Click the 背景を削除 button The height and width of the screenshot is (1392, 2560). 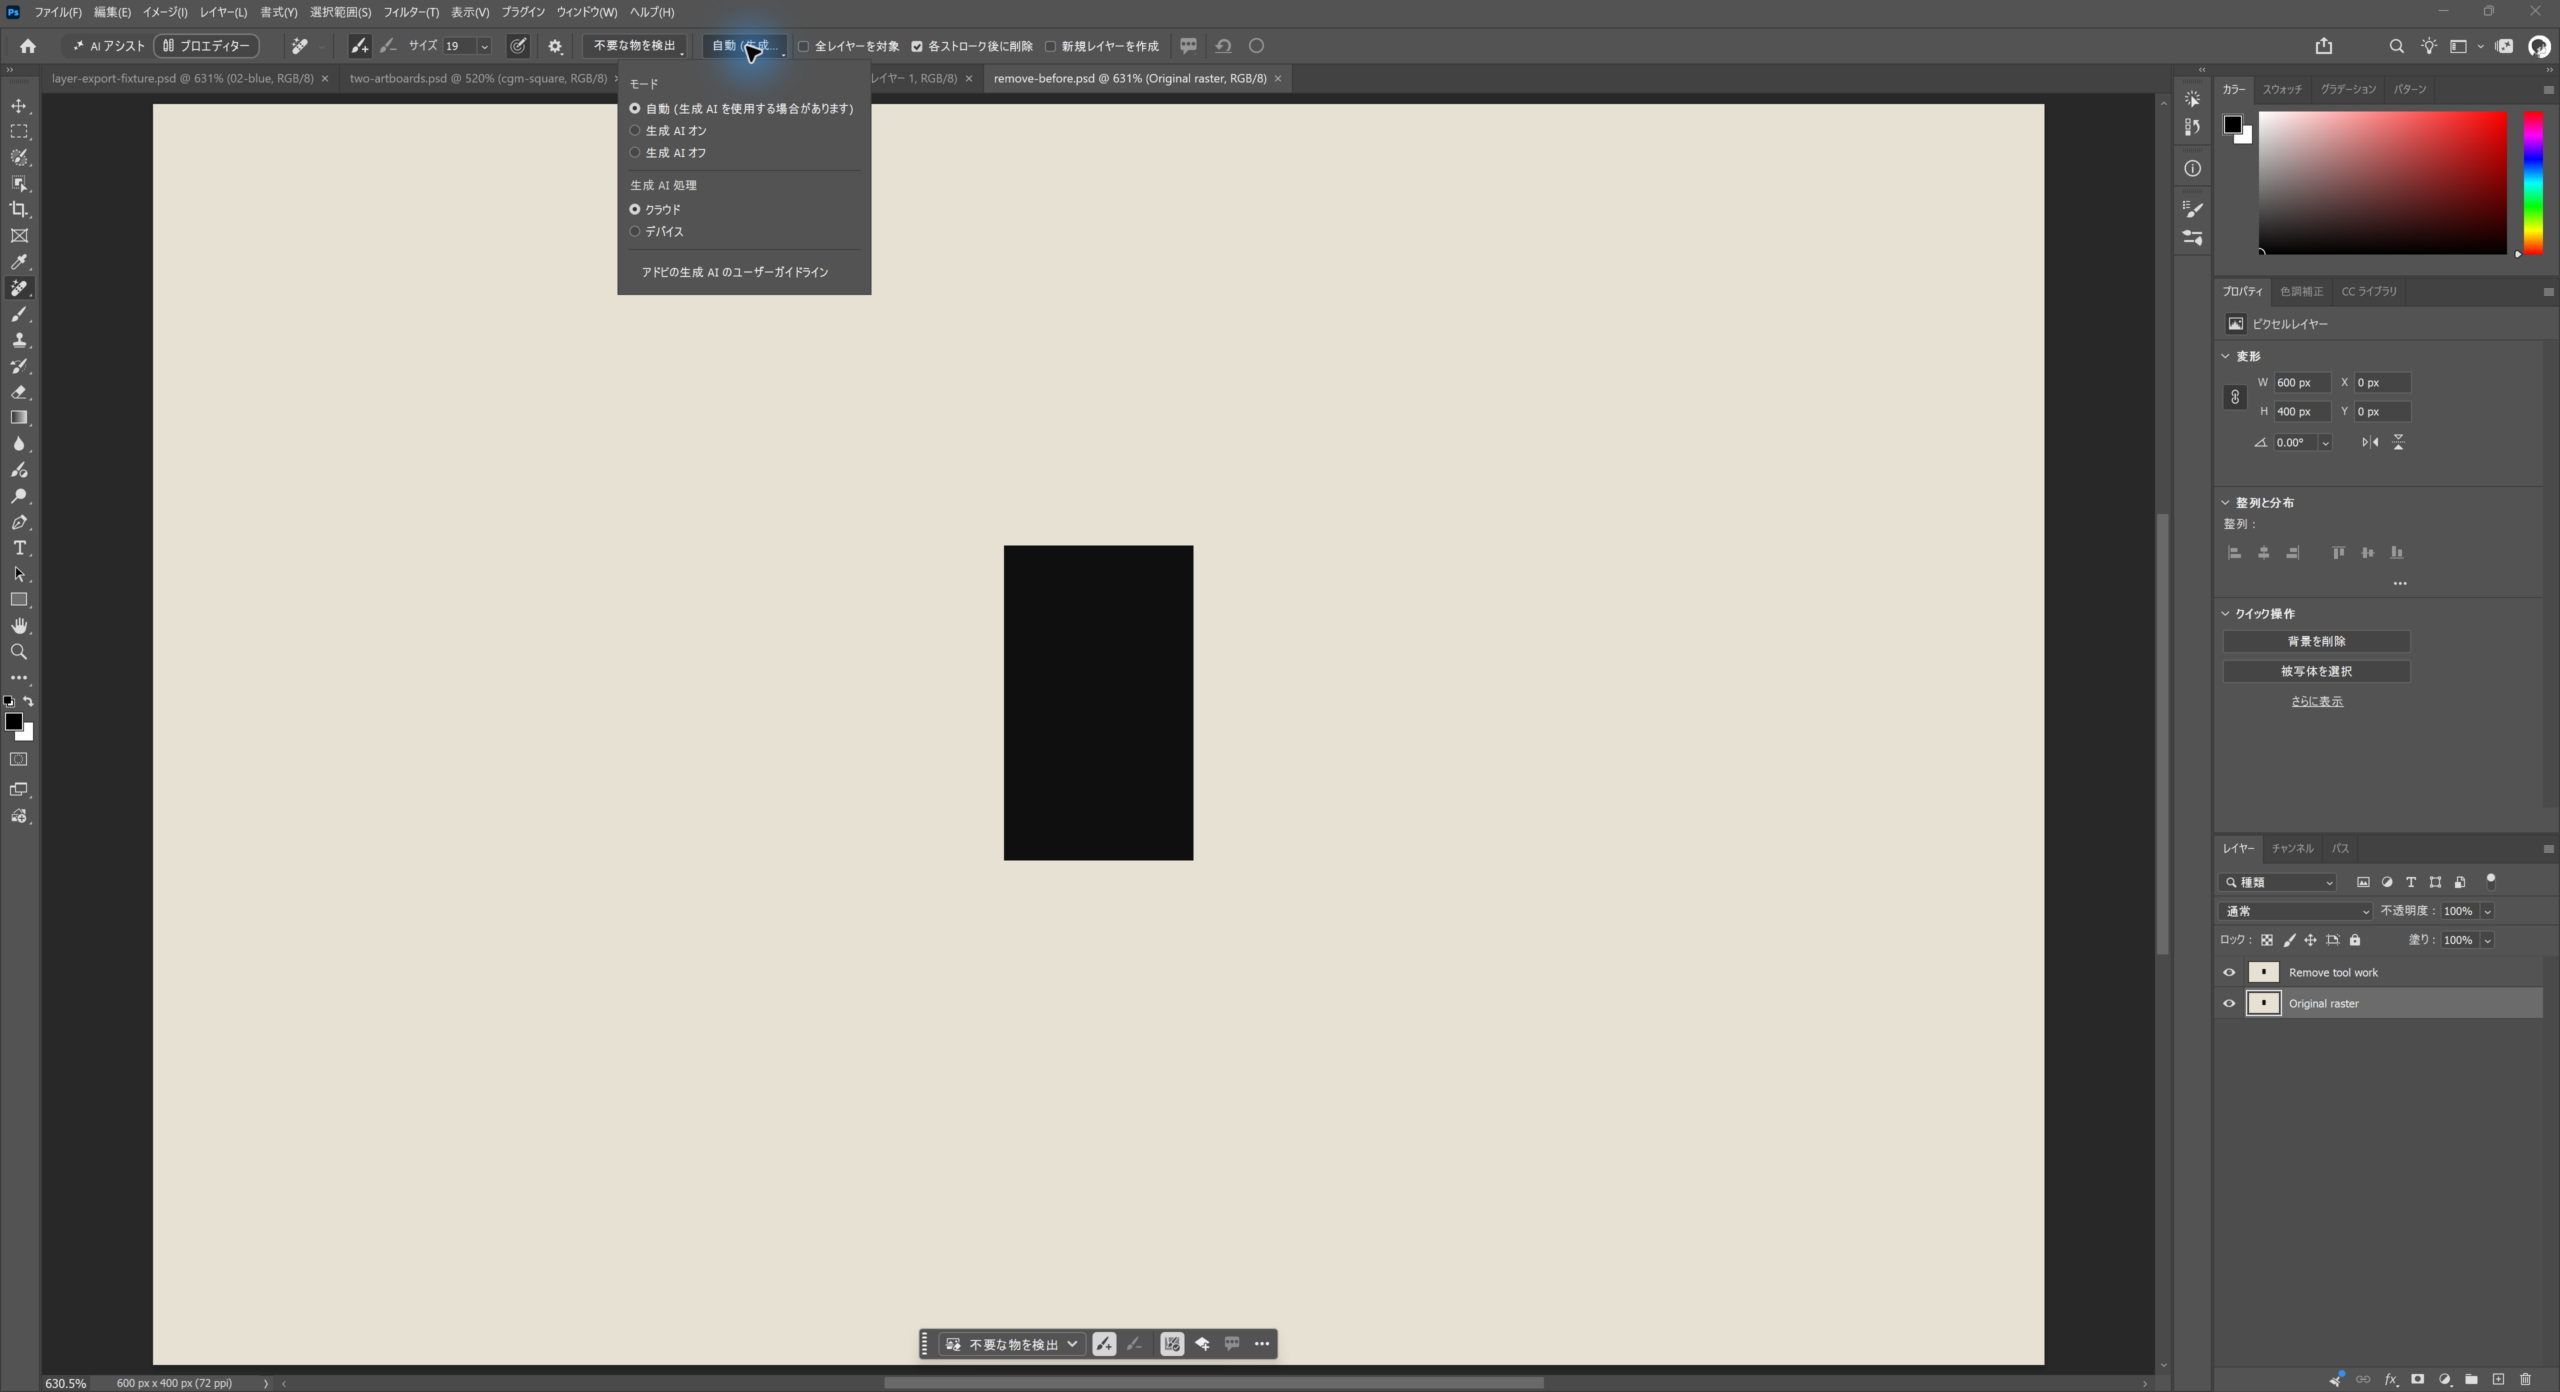click(2316, 642)
